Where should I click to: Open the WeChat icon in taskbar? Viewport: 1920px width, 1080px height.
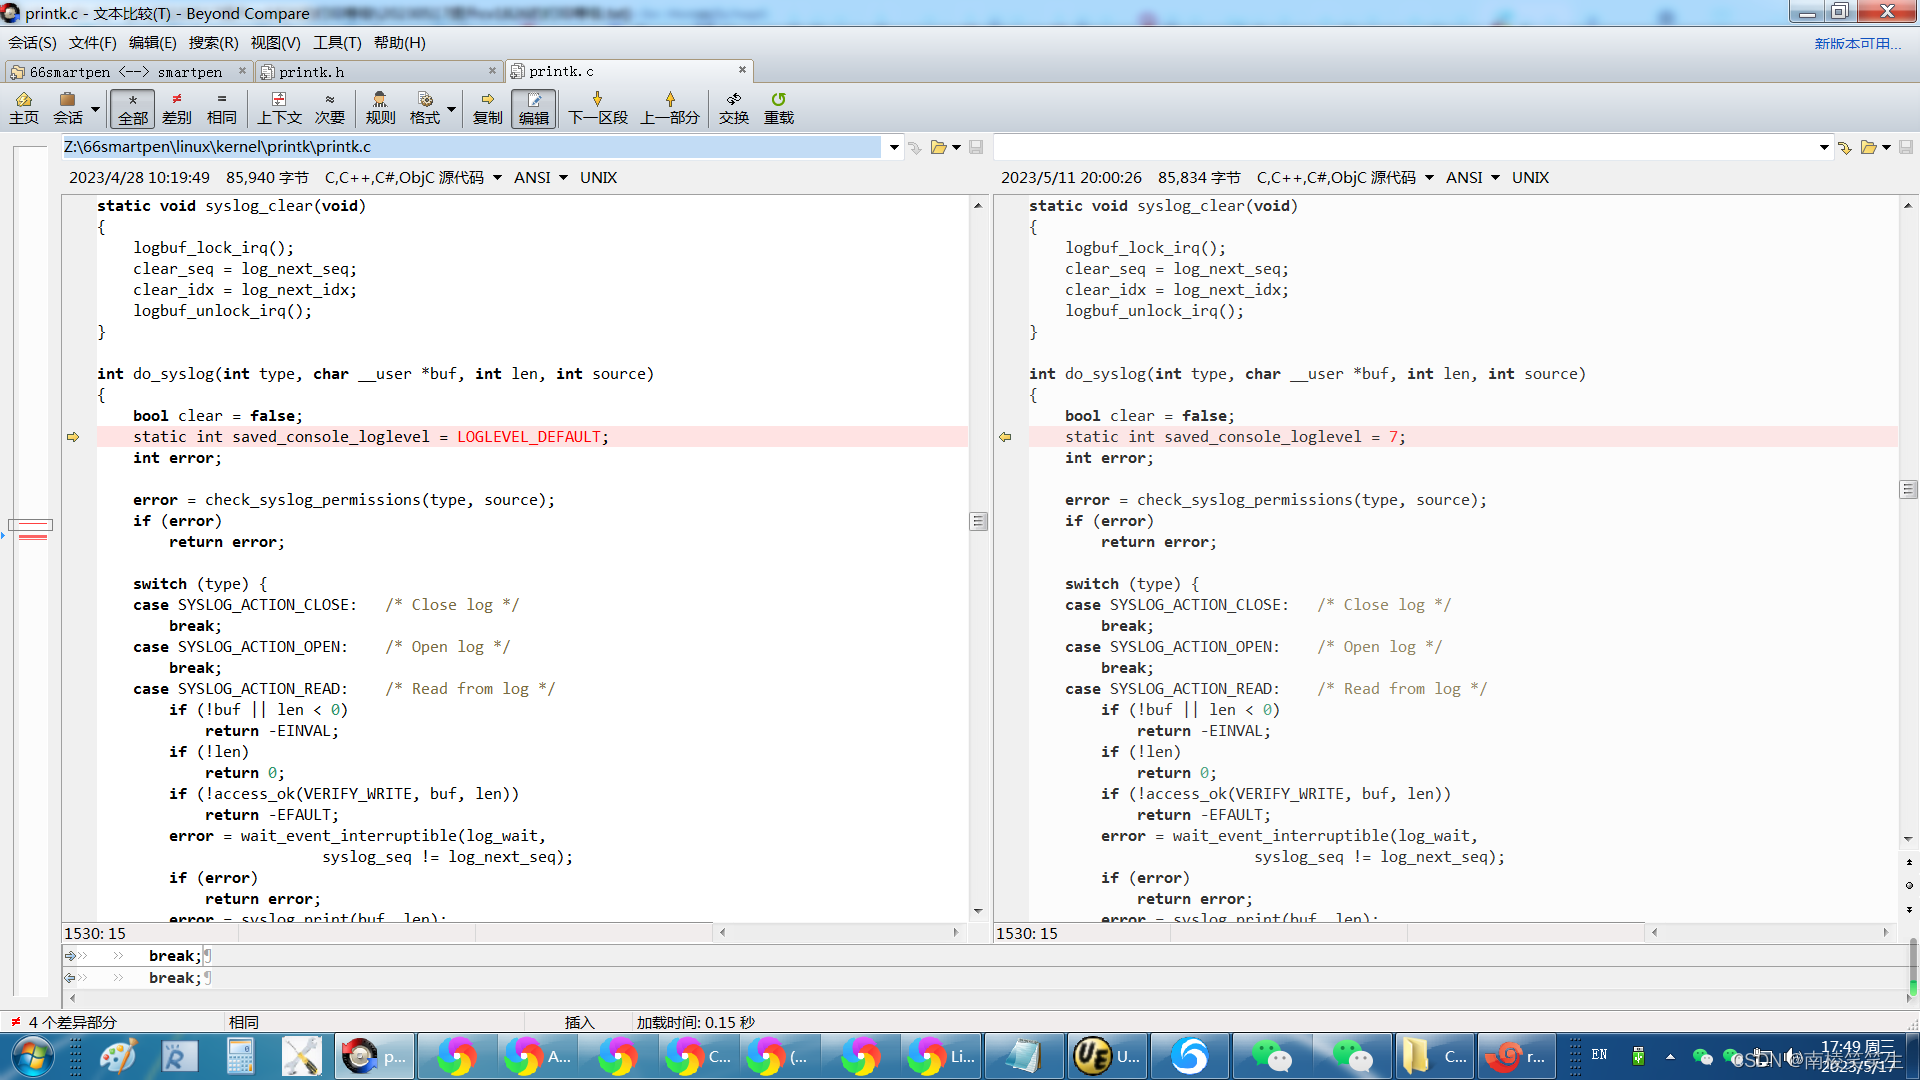pos(1271,1056)
